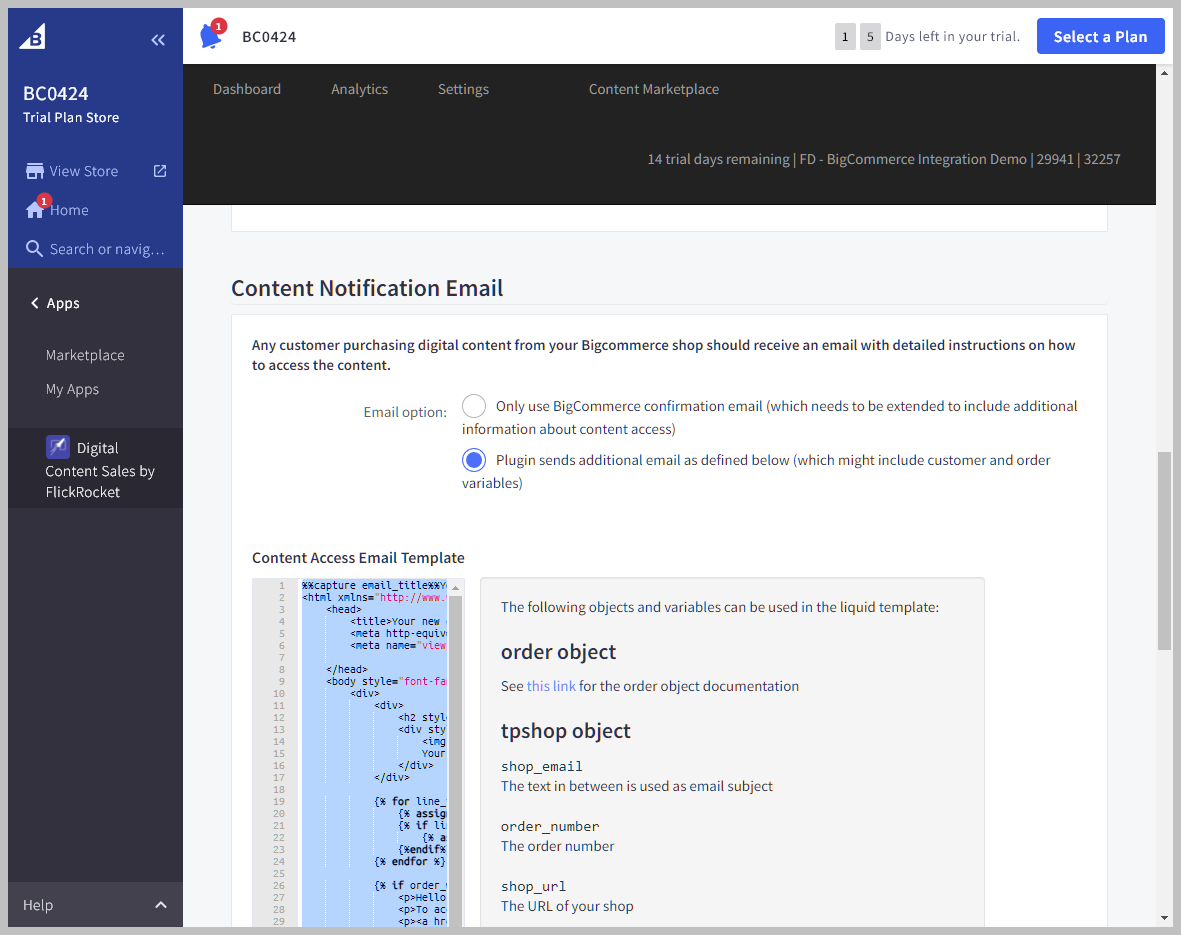This screenshot has width=1181, height=935.
Task: Click the Home house icon
Action: (x=35, y=210)
